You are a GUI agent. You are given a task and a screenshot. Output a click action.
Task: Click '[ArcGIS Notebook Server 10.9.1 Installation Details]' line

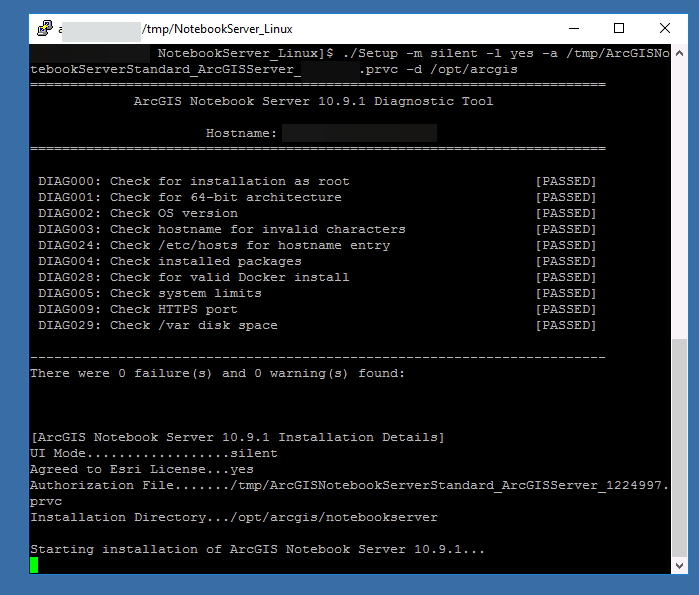pyautogui.click(x=238, y=438)
